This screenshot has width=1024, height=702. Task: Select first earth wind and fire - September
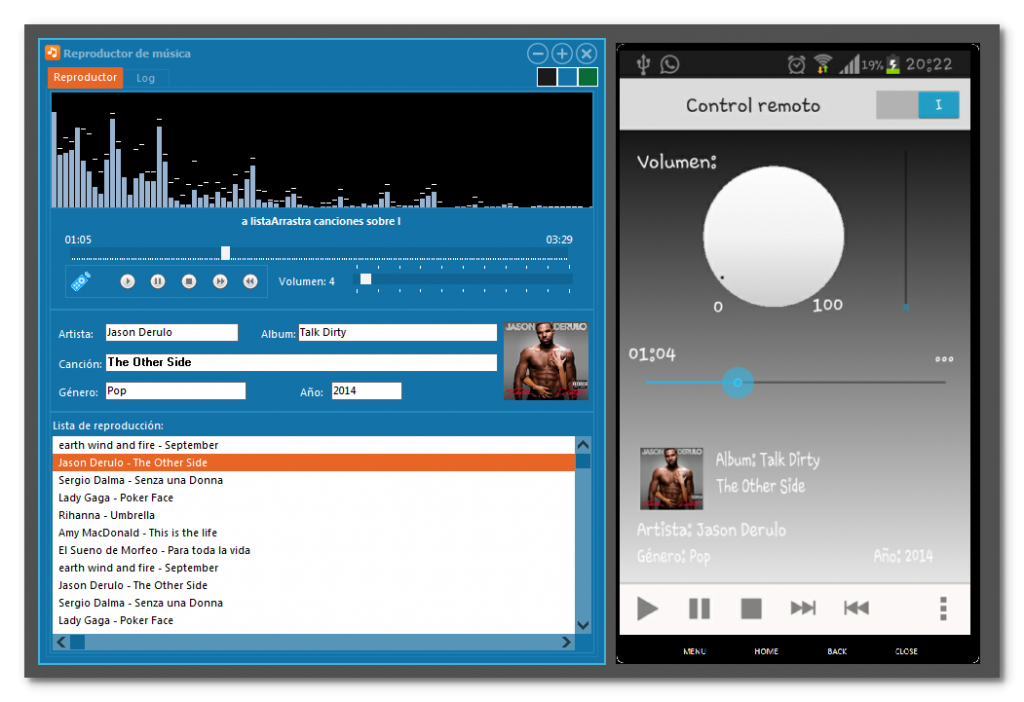coord(313,445)
